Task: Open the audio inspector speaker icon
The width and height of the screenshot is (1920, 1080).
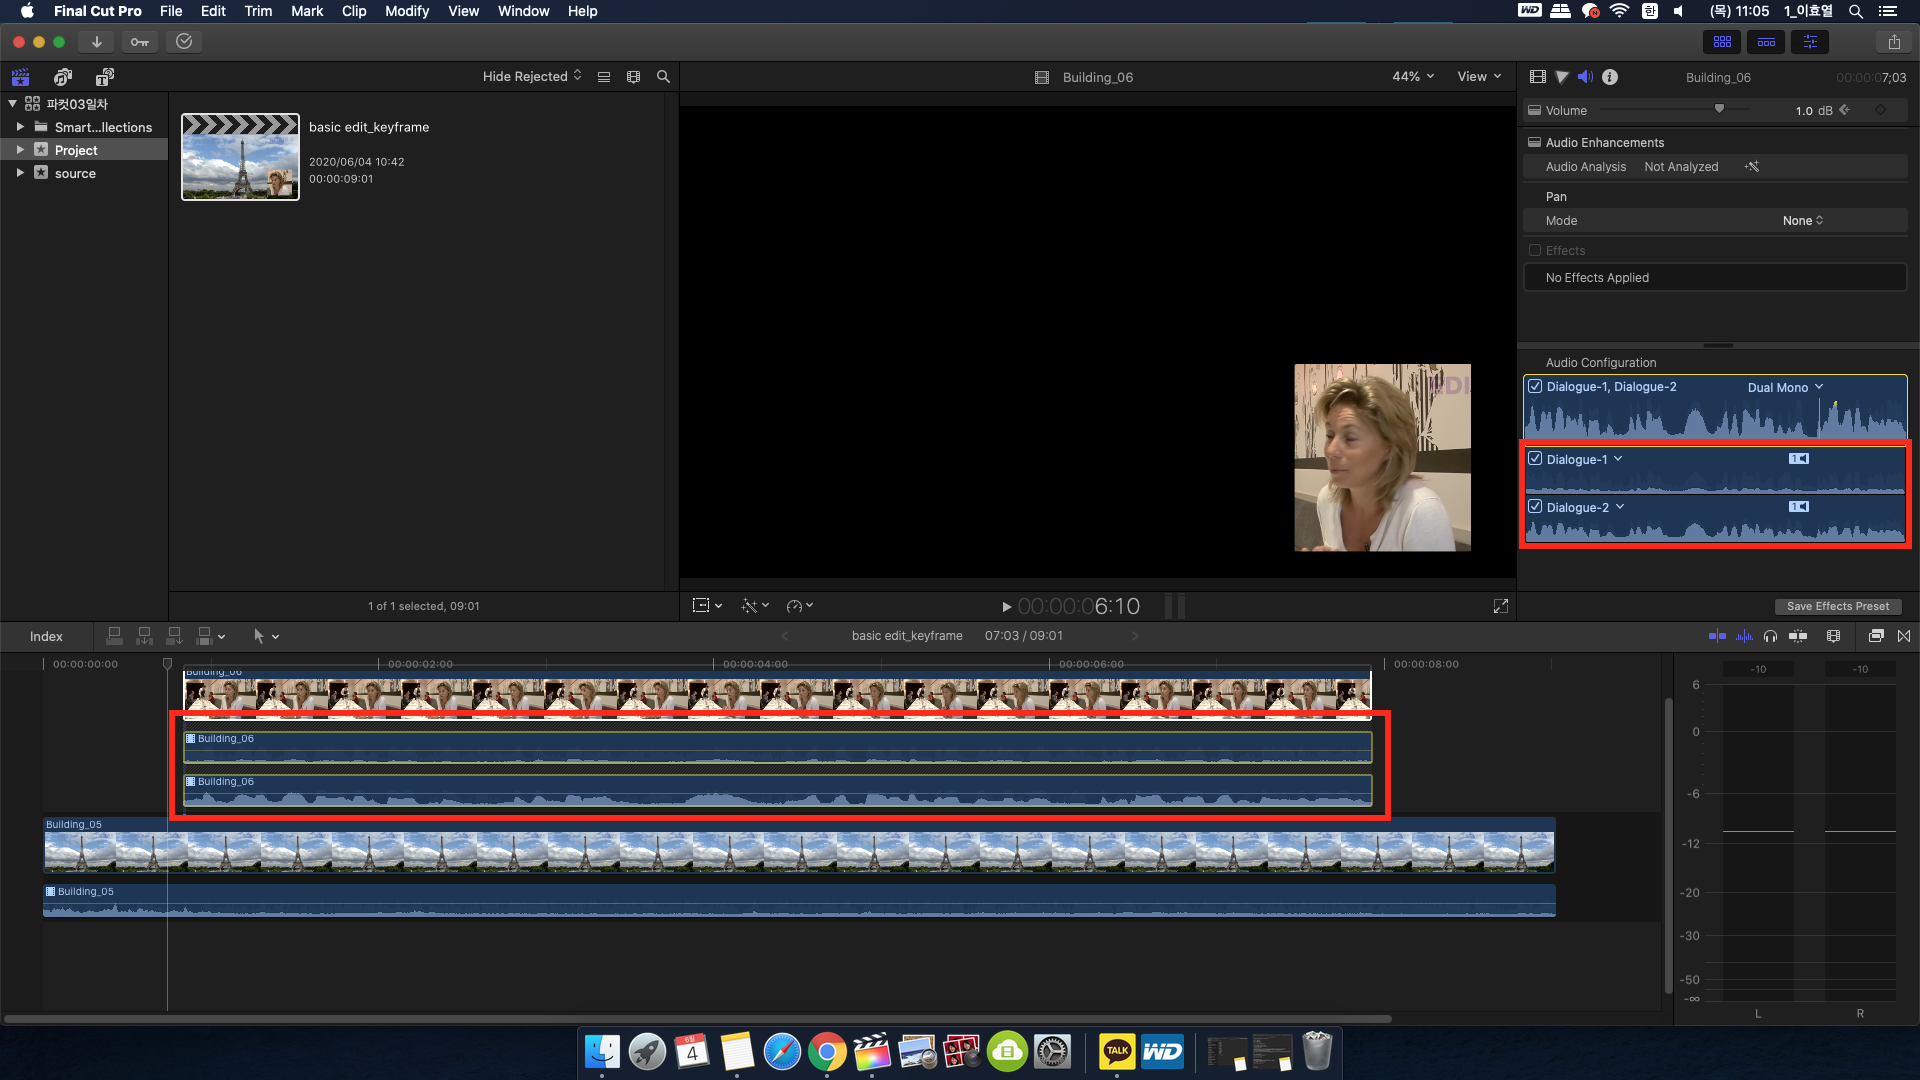Action: pyautogui.click(x=1585, y=77)
